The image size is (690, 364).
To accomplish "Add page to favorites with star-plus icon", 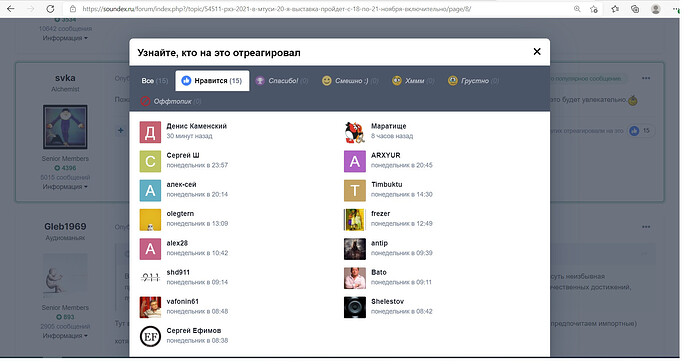I will point(594,9).
